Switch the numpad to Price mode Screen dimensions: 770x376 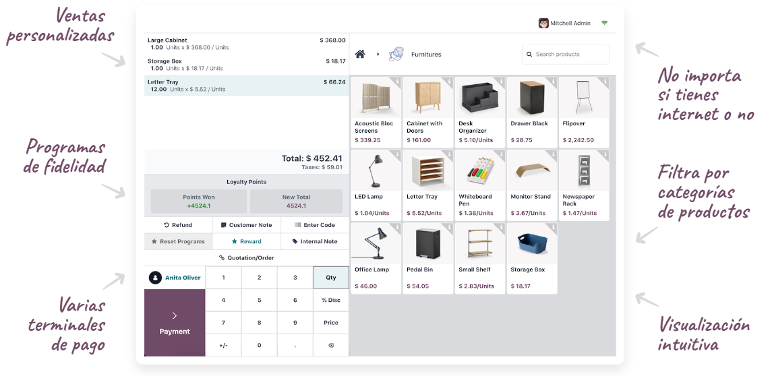(x=331, y=322)
